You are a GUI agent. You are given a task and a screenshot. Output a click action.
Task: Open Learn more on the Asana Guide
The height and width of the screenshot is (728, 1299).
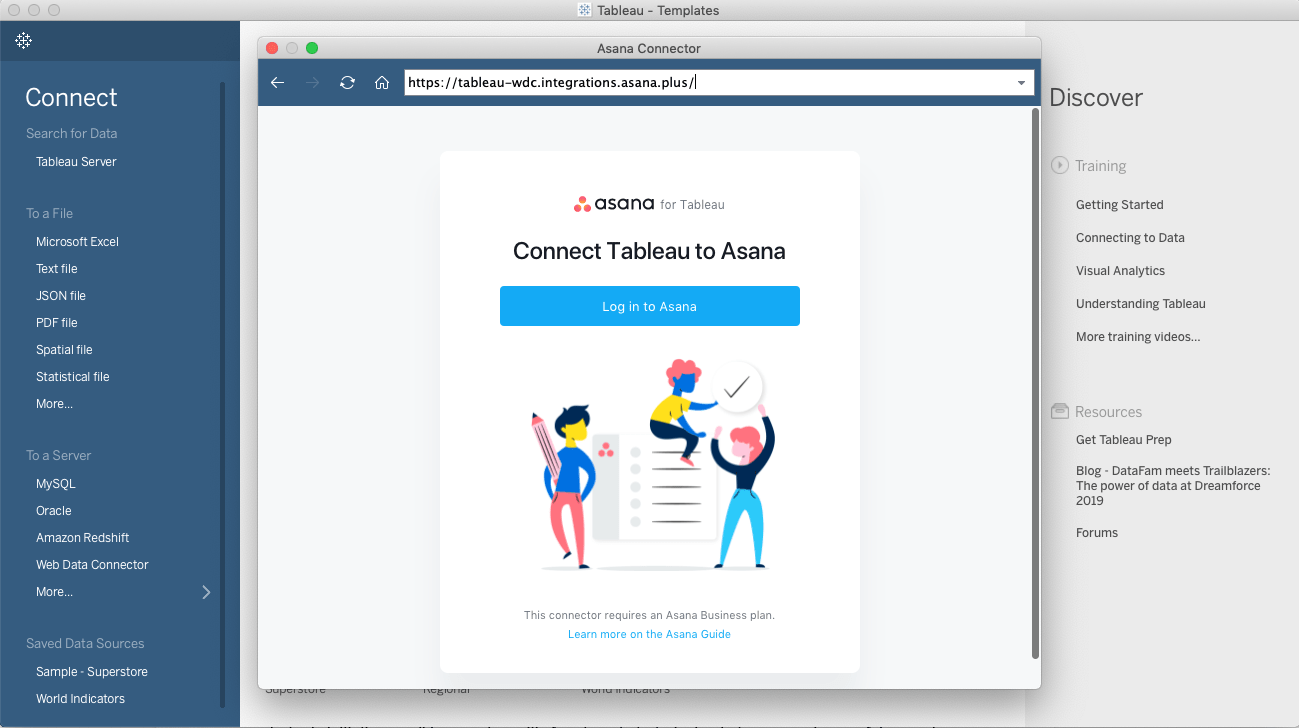coord(649,634)
